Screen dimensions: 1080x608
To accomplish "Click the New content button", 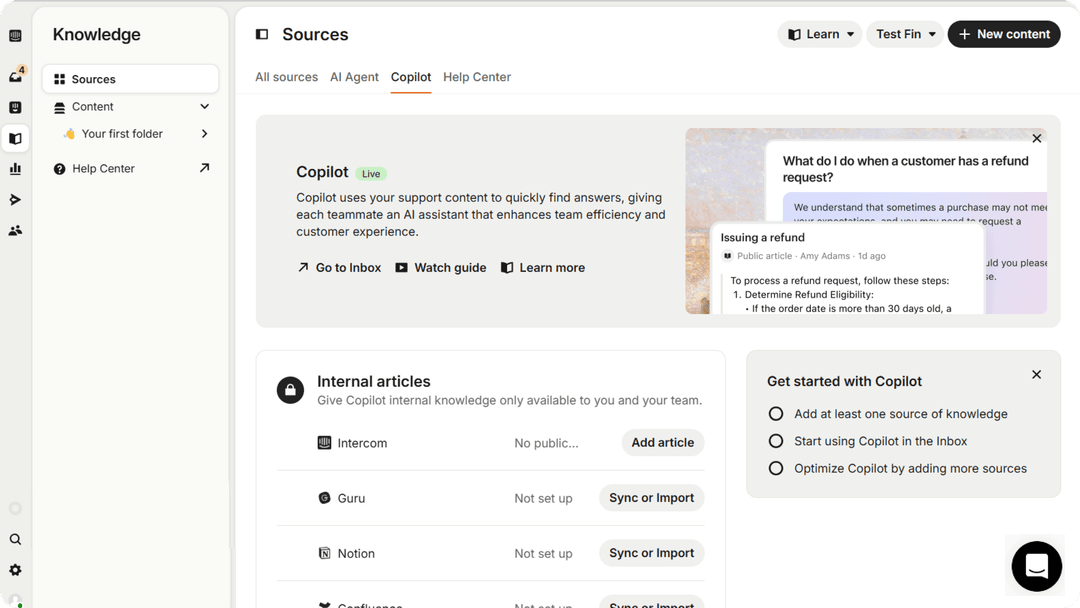I will point(1003,33).
